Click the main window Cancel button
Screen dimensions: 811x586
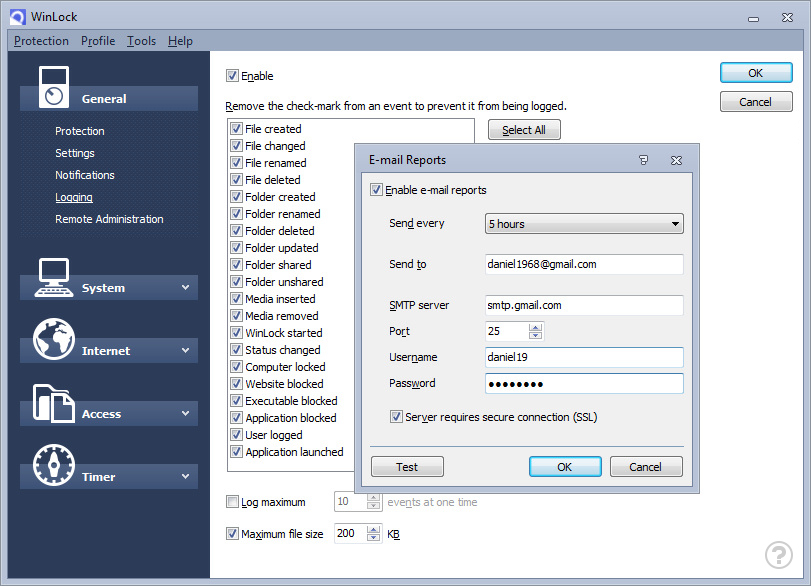pyautogui.click(x=756, y=102)
